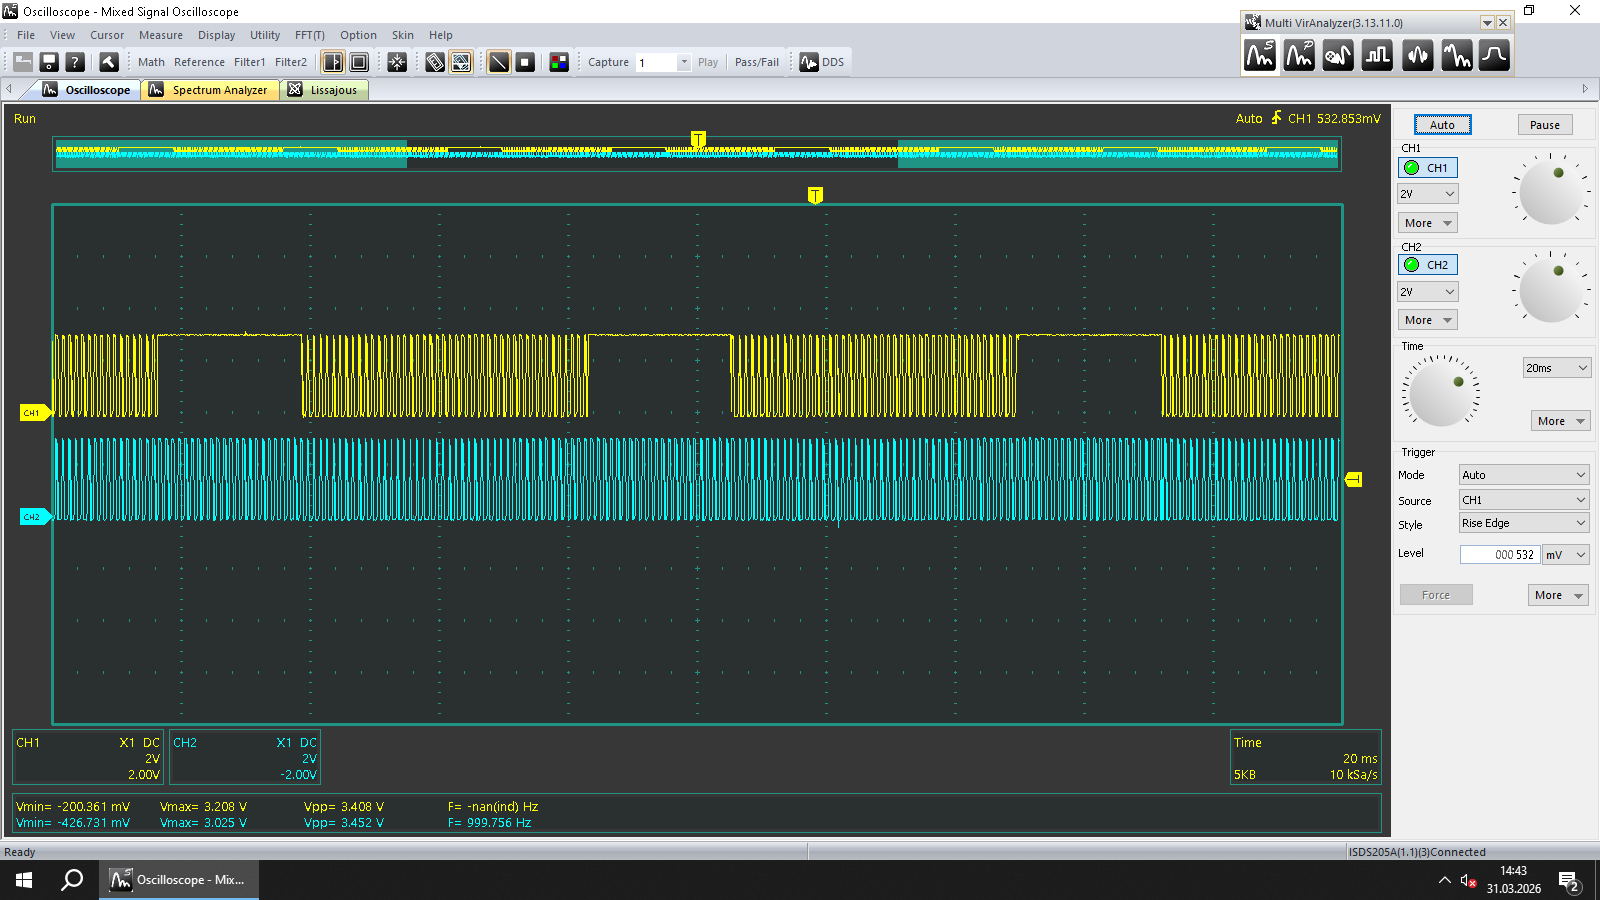The width and height of the screenshot is (1600, 900).
Task: Click the save (floppy disk) toolbar icon
Action: (48, 62)
